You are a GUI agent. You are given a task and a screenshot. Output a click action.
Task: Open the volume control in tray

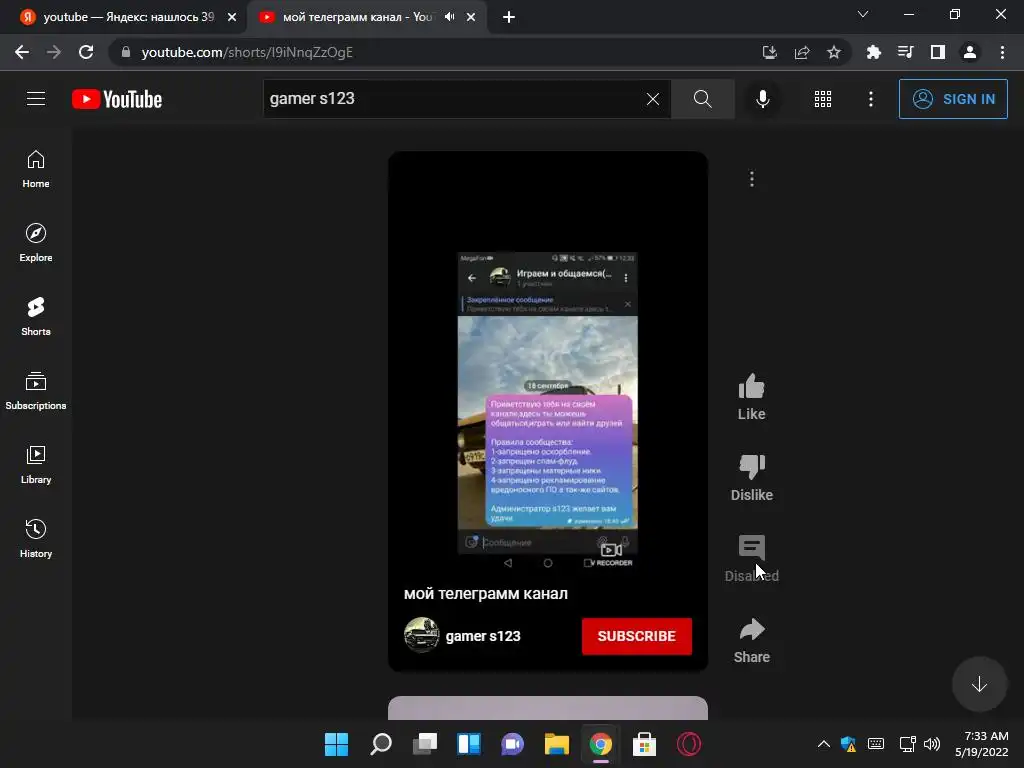[x=932, y=744]
